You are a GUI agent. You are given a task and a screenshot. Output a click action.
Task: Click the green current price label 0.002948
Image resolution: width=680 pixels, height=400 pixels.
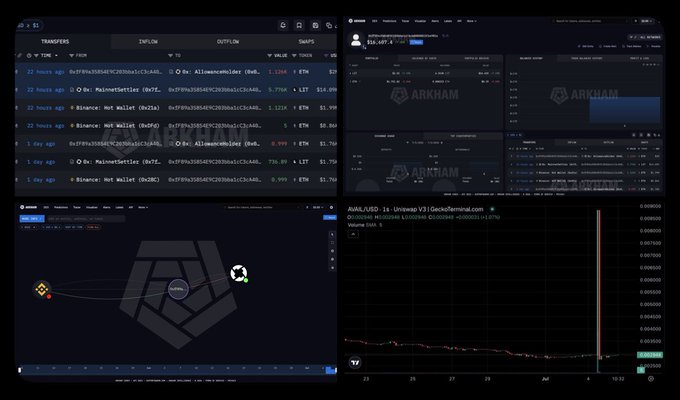tap(650, 355)
